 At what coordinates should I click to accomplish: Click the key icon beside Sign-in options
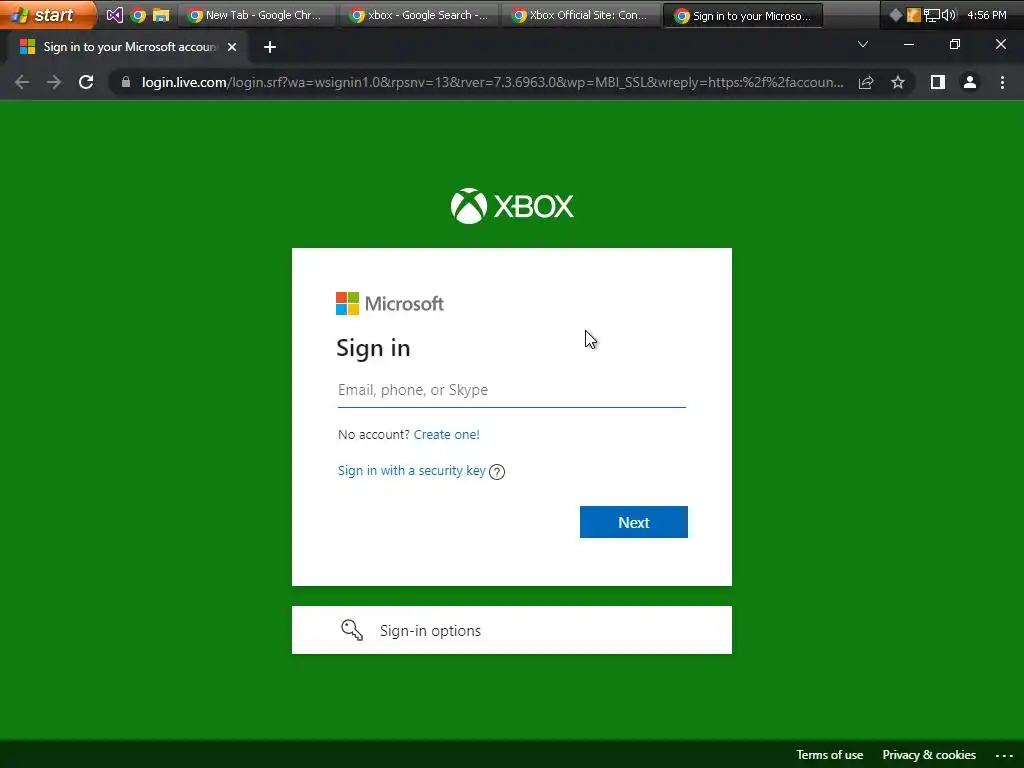(x=352, y=630)
